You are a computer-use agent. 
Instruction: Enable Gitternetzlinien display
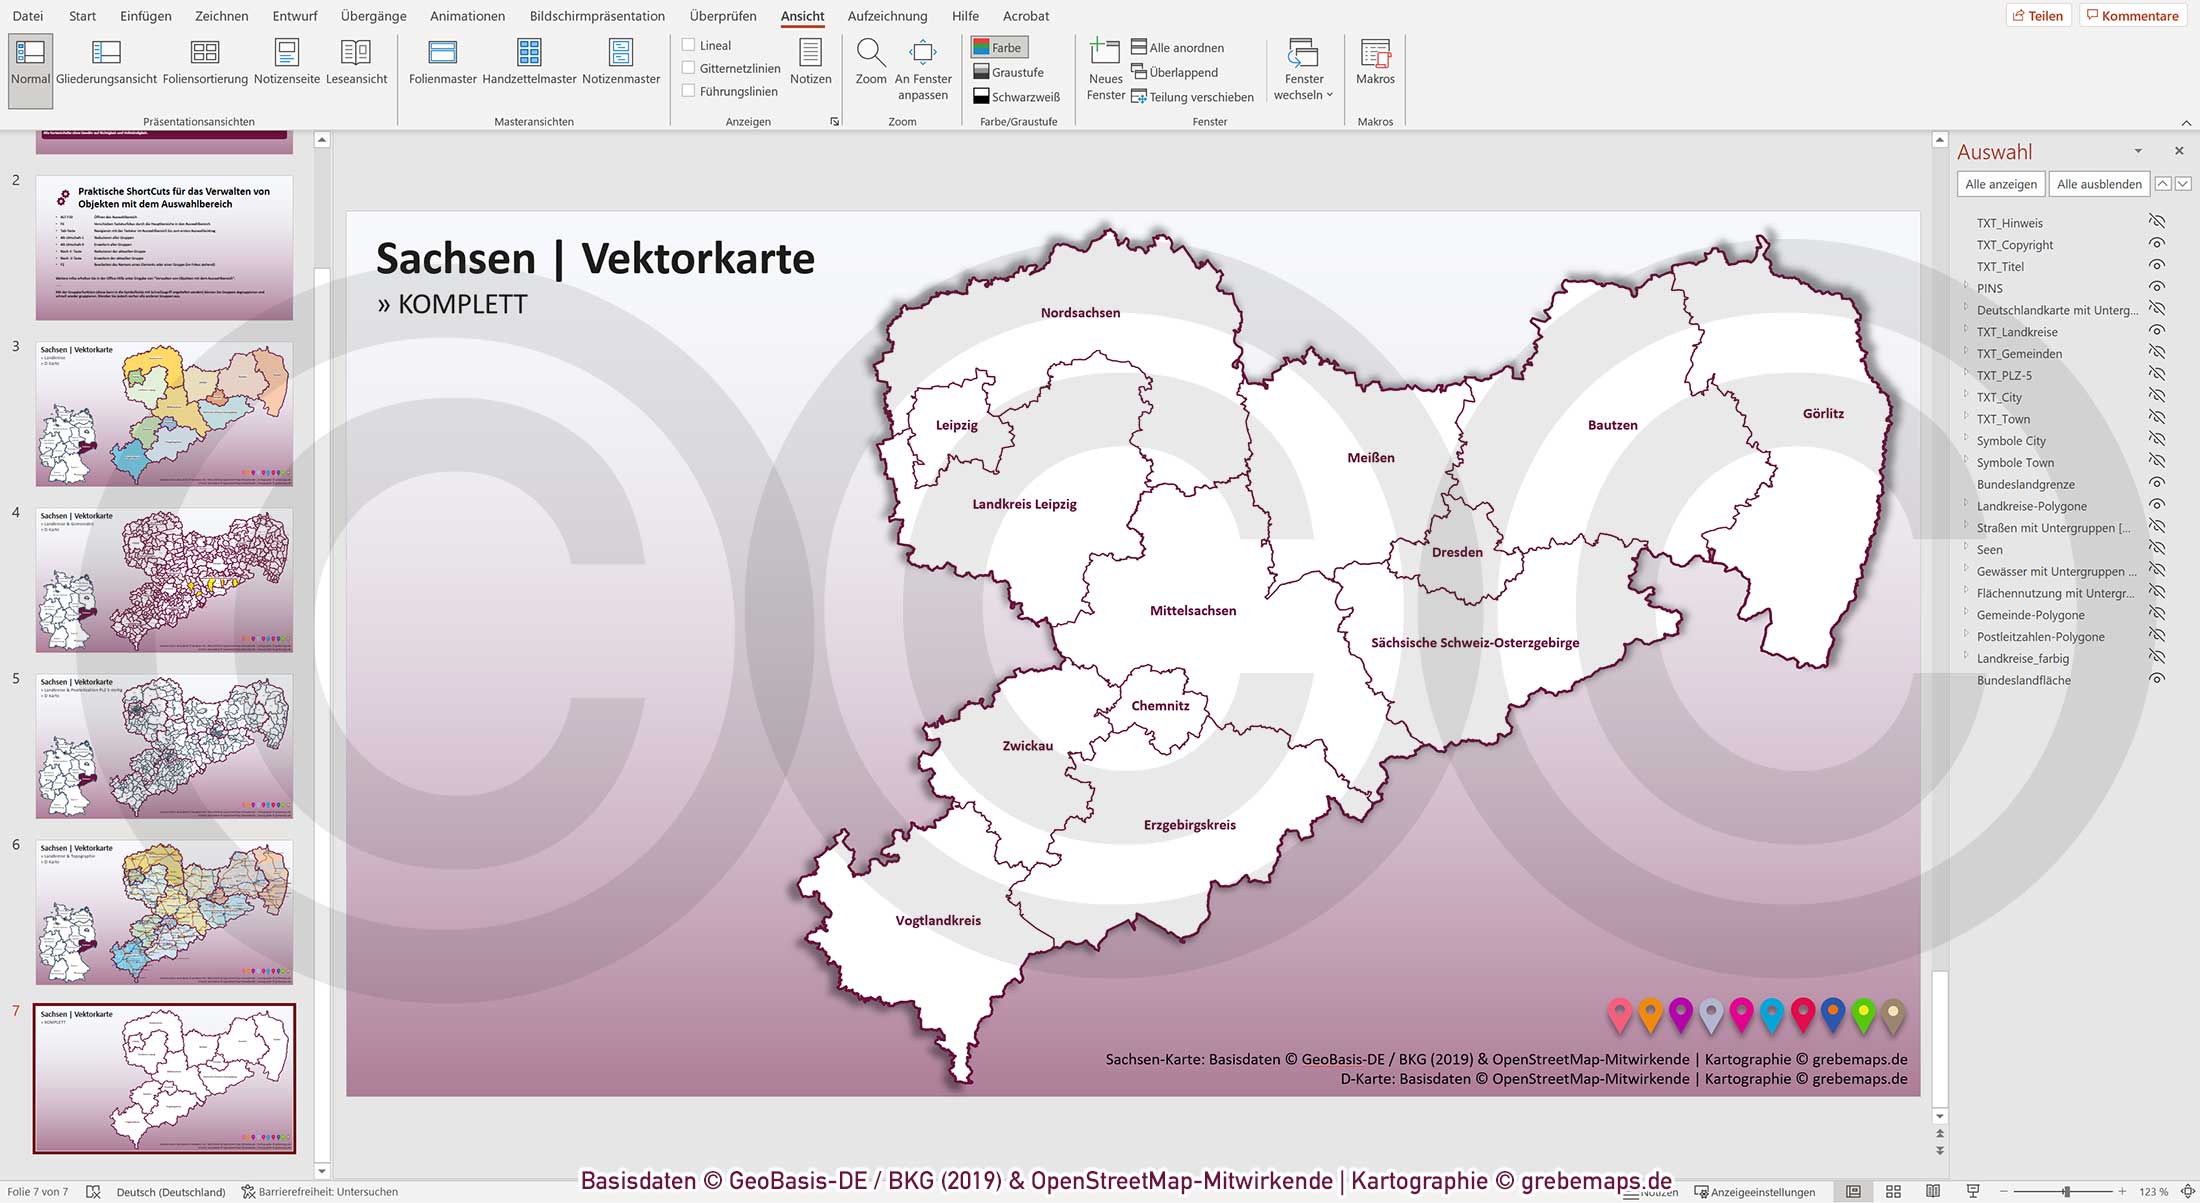coord(688,67)
